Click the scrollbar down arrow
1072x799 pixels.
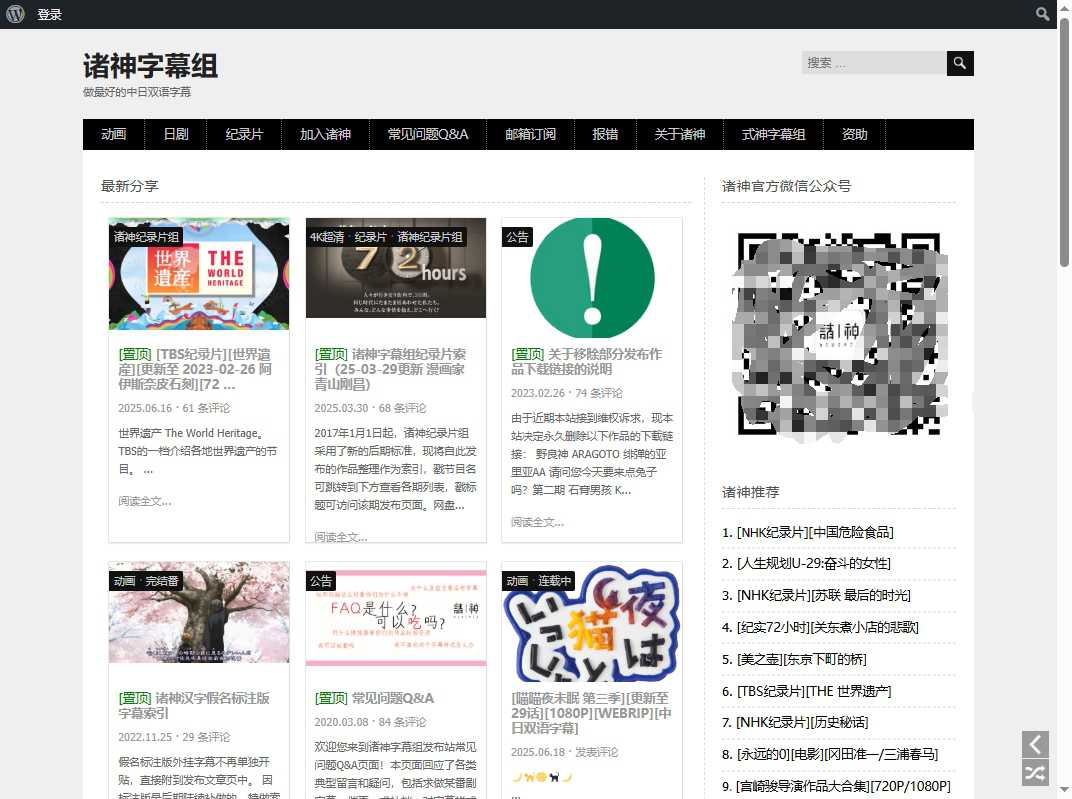tap(1064, 790)
